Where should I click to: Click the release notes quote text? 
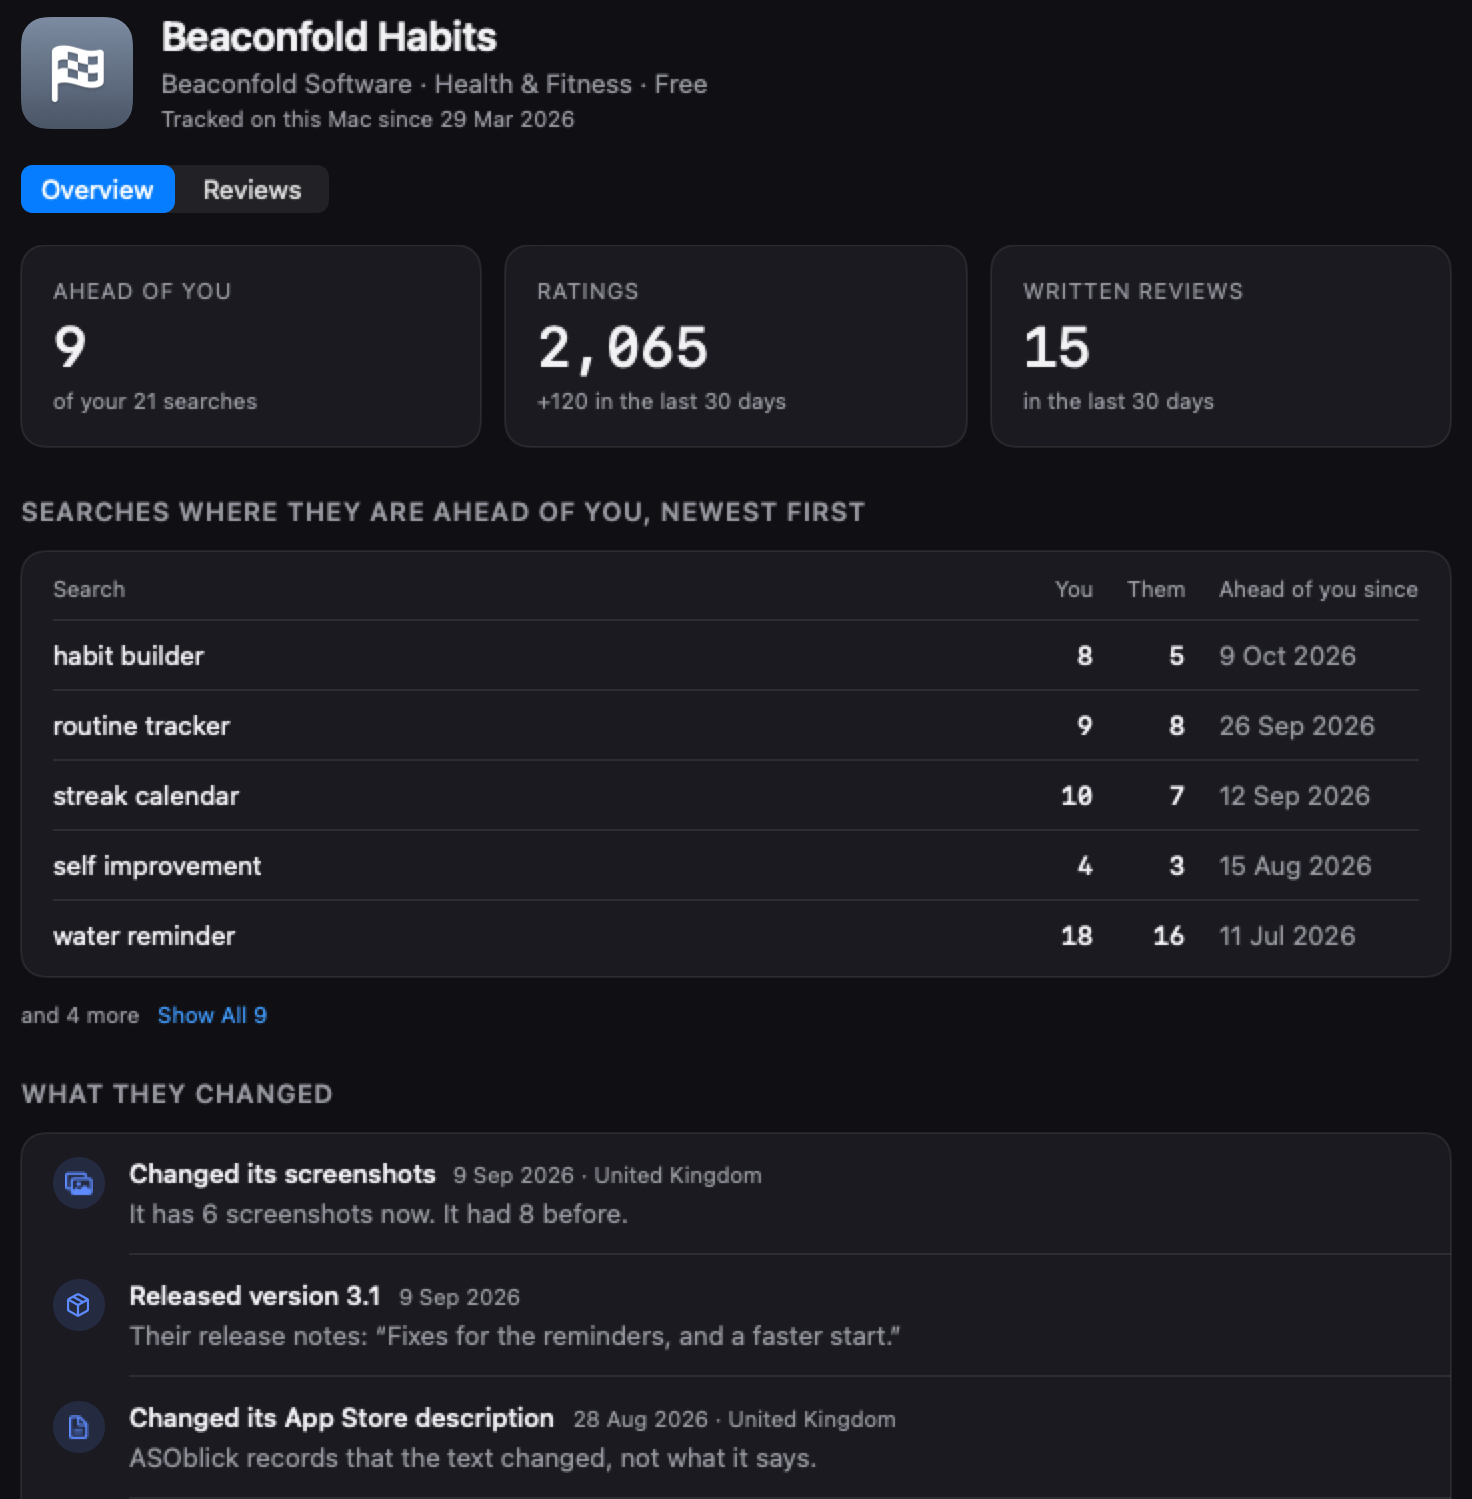(515, 1336)
